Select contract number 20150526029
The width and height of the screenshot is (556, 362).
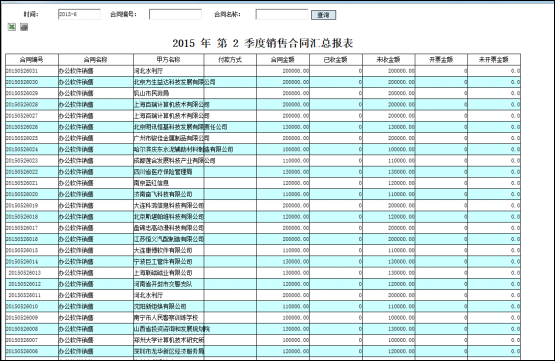pyautogui.click(x=22, y=93)
